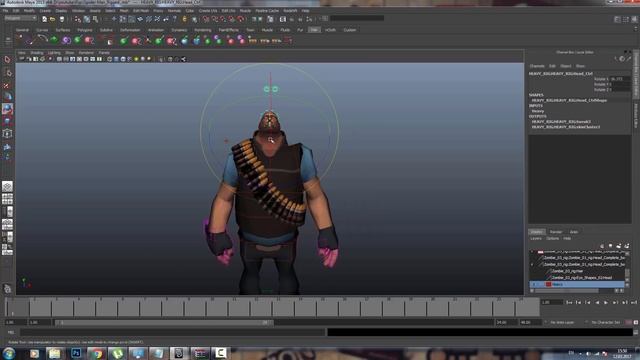
Task: Select the Soft Modification tool
Action: (x=7, y=146)
